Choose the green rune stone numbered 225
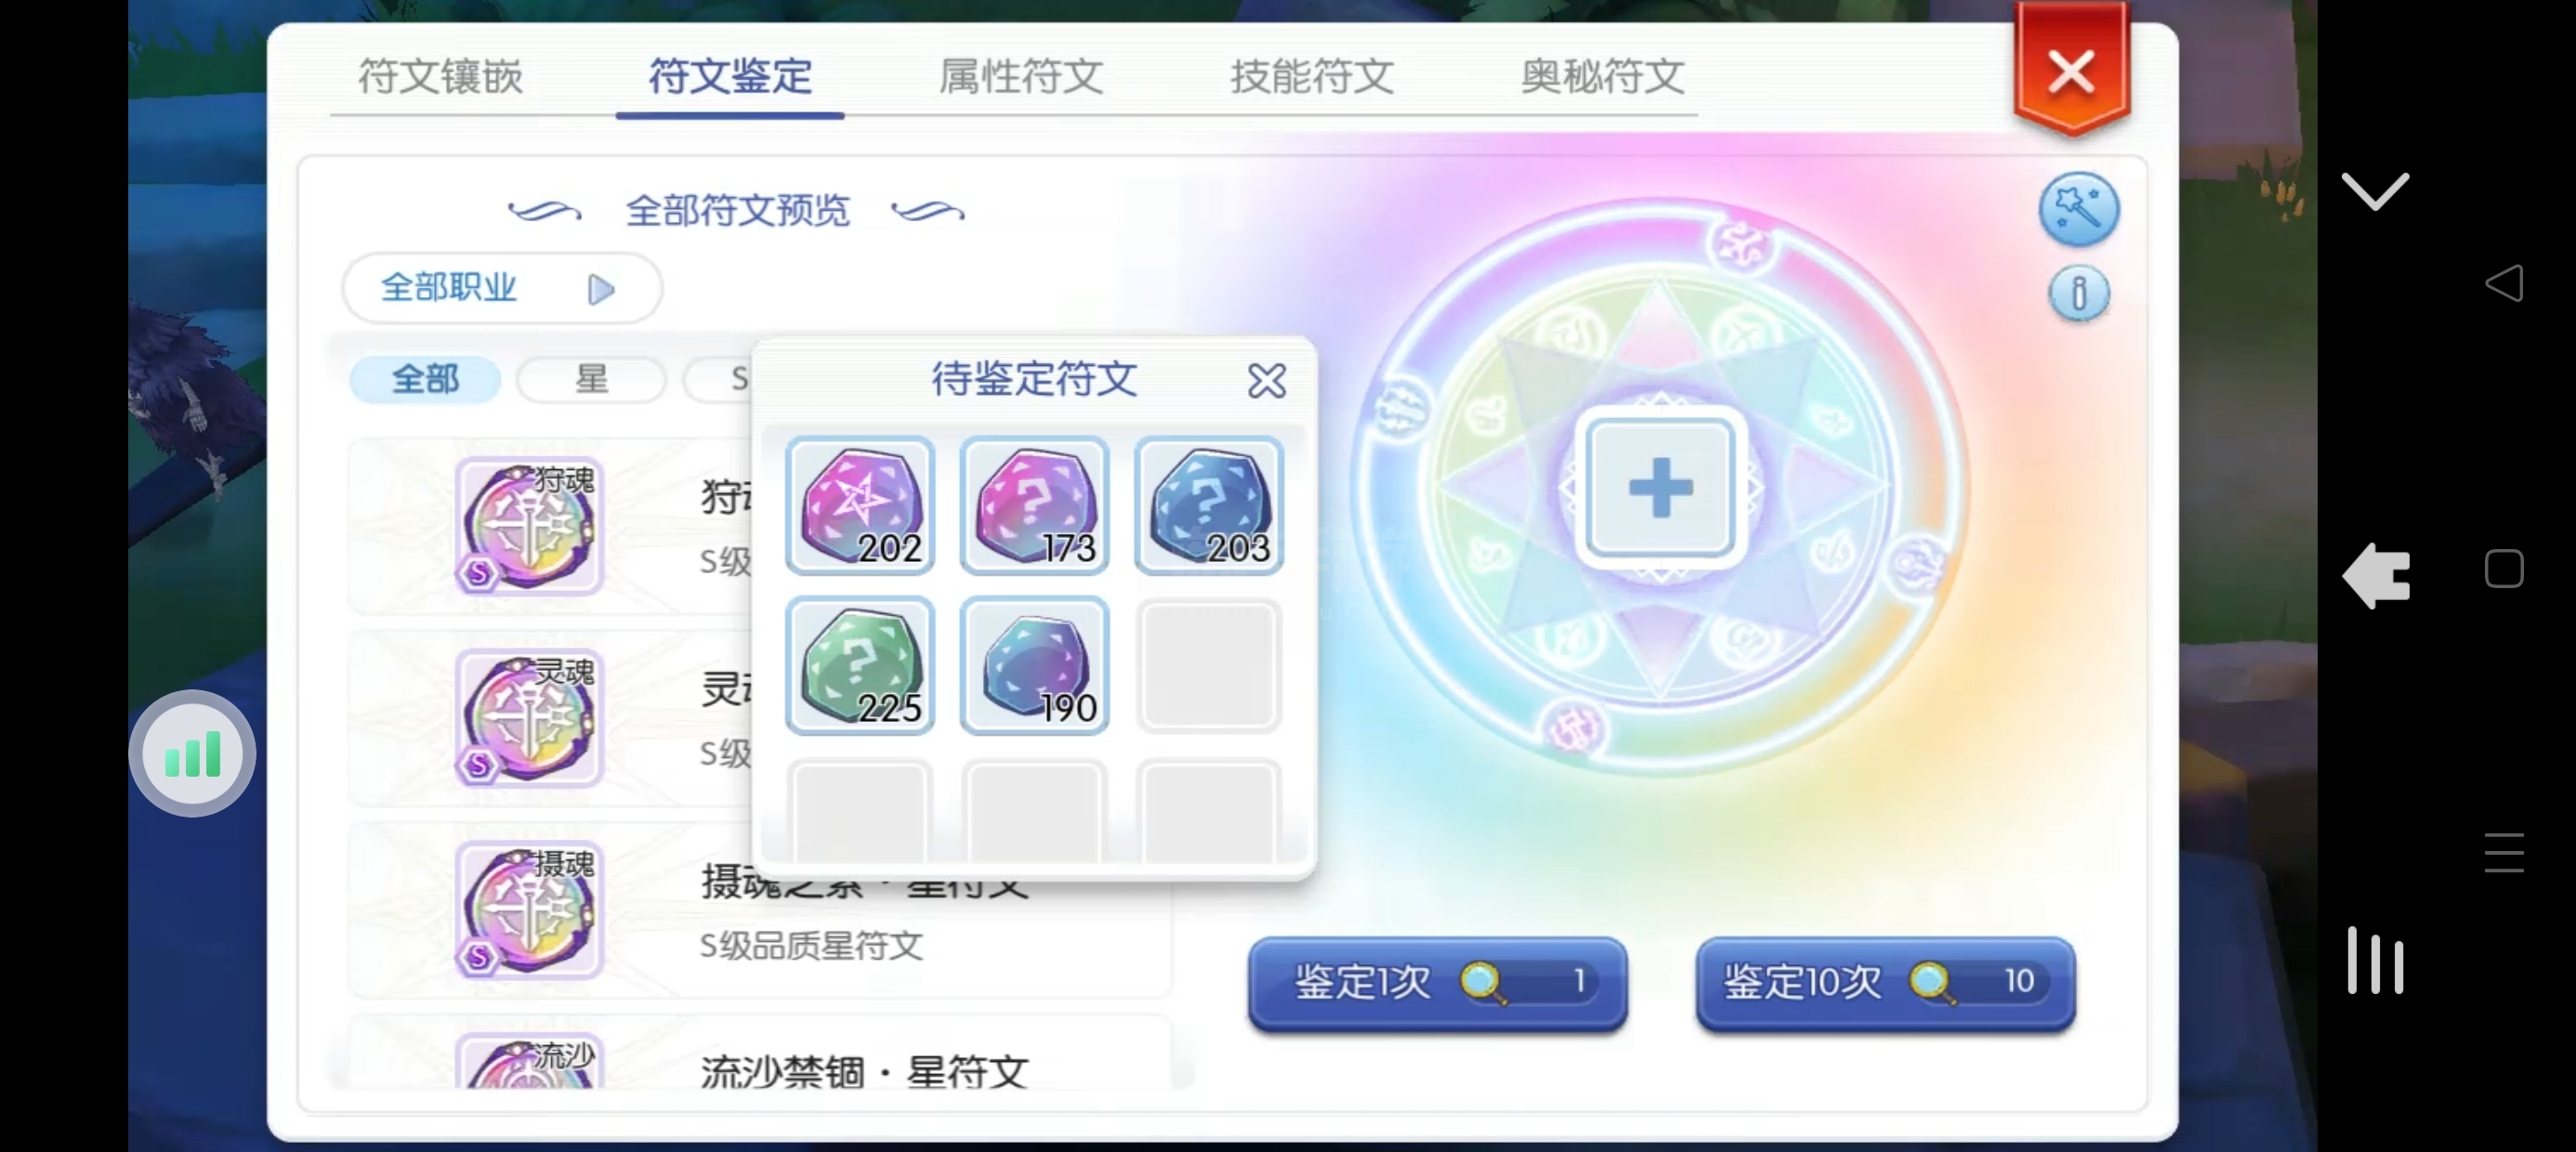The image size is (2576, 1152). point(860,666)
